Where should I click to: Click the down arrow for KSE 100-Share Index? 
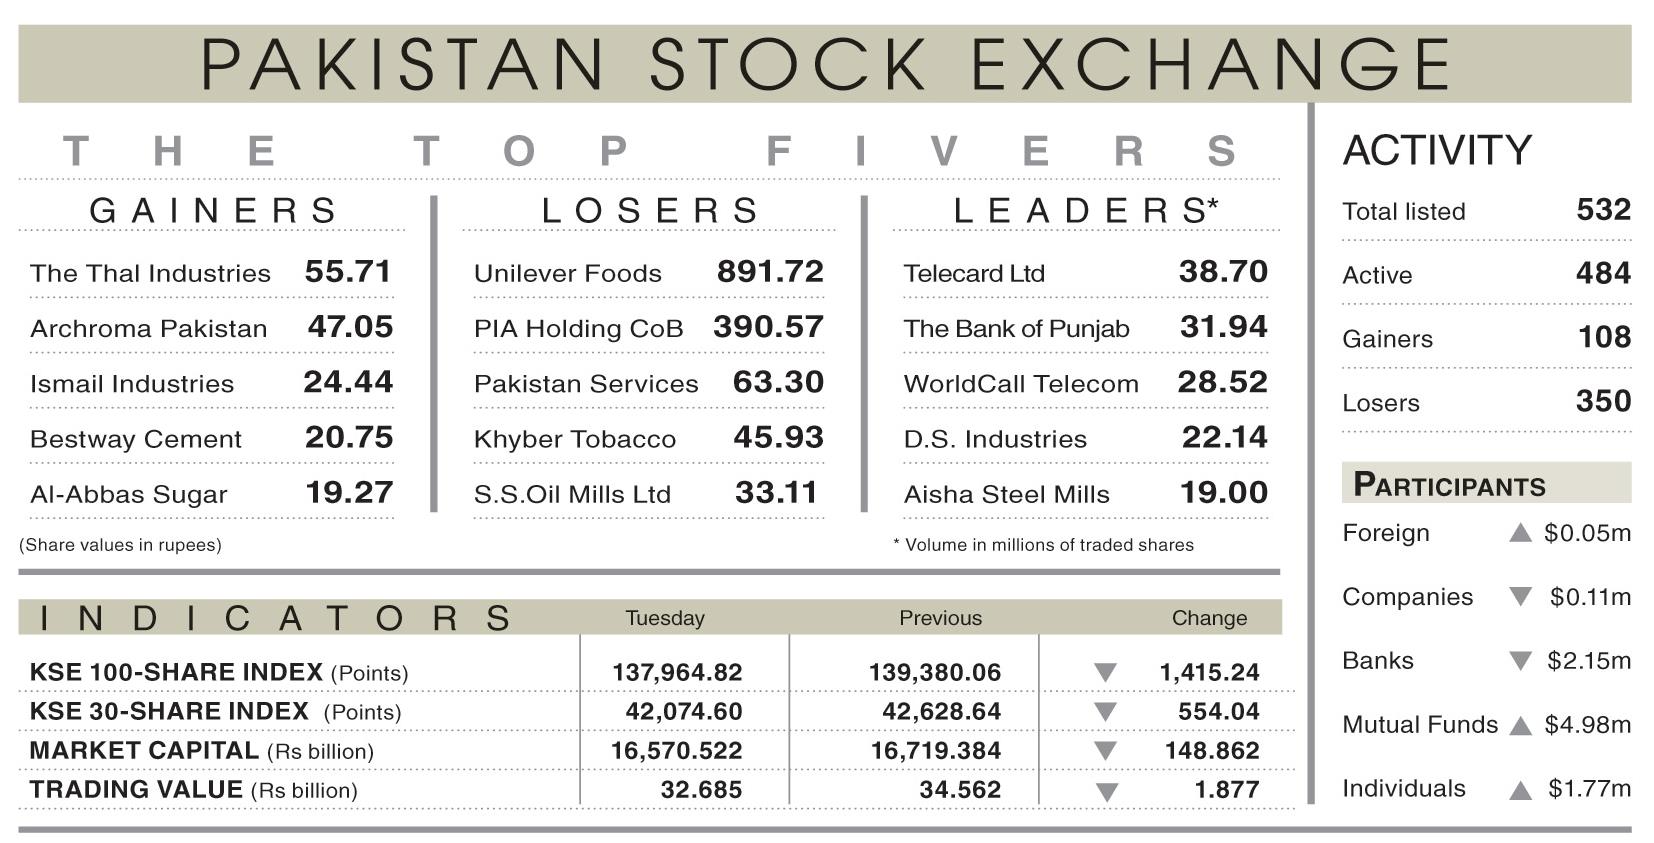[1105, 673]
